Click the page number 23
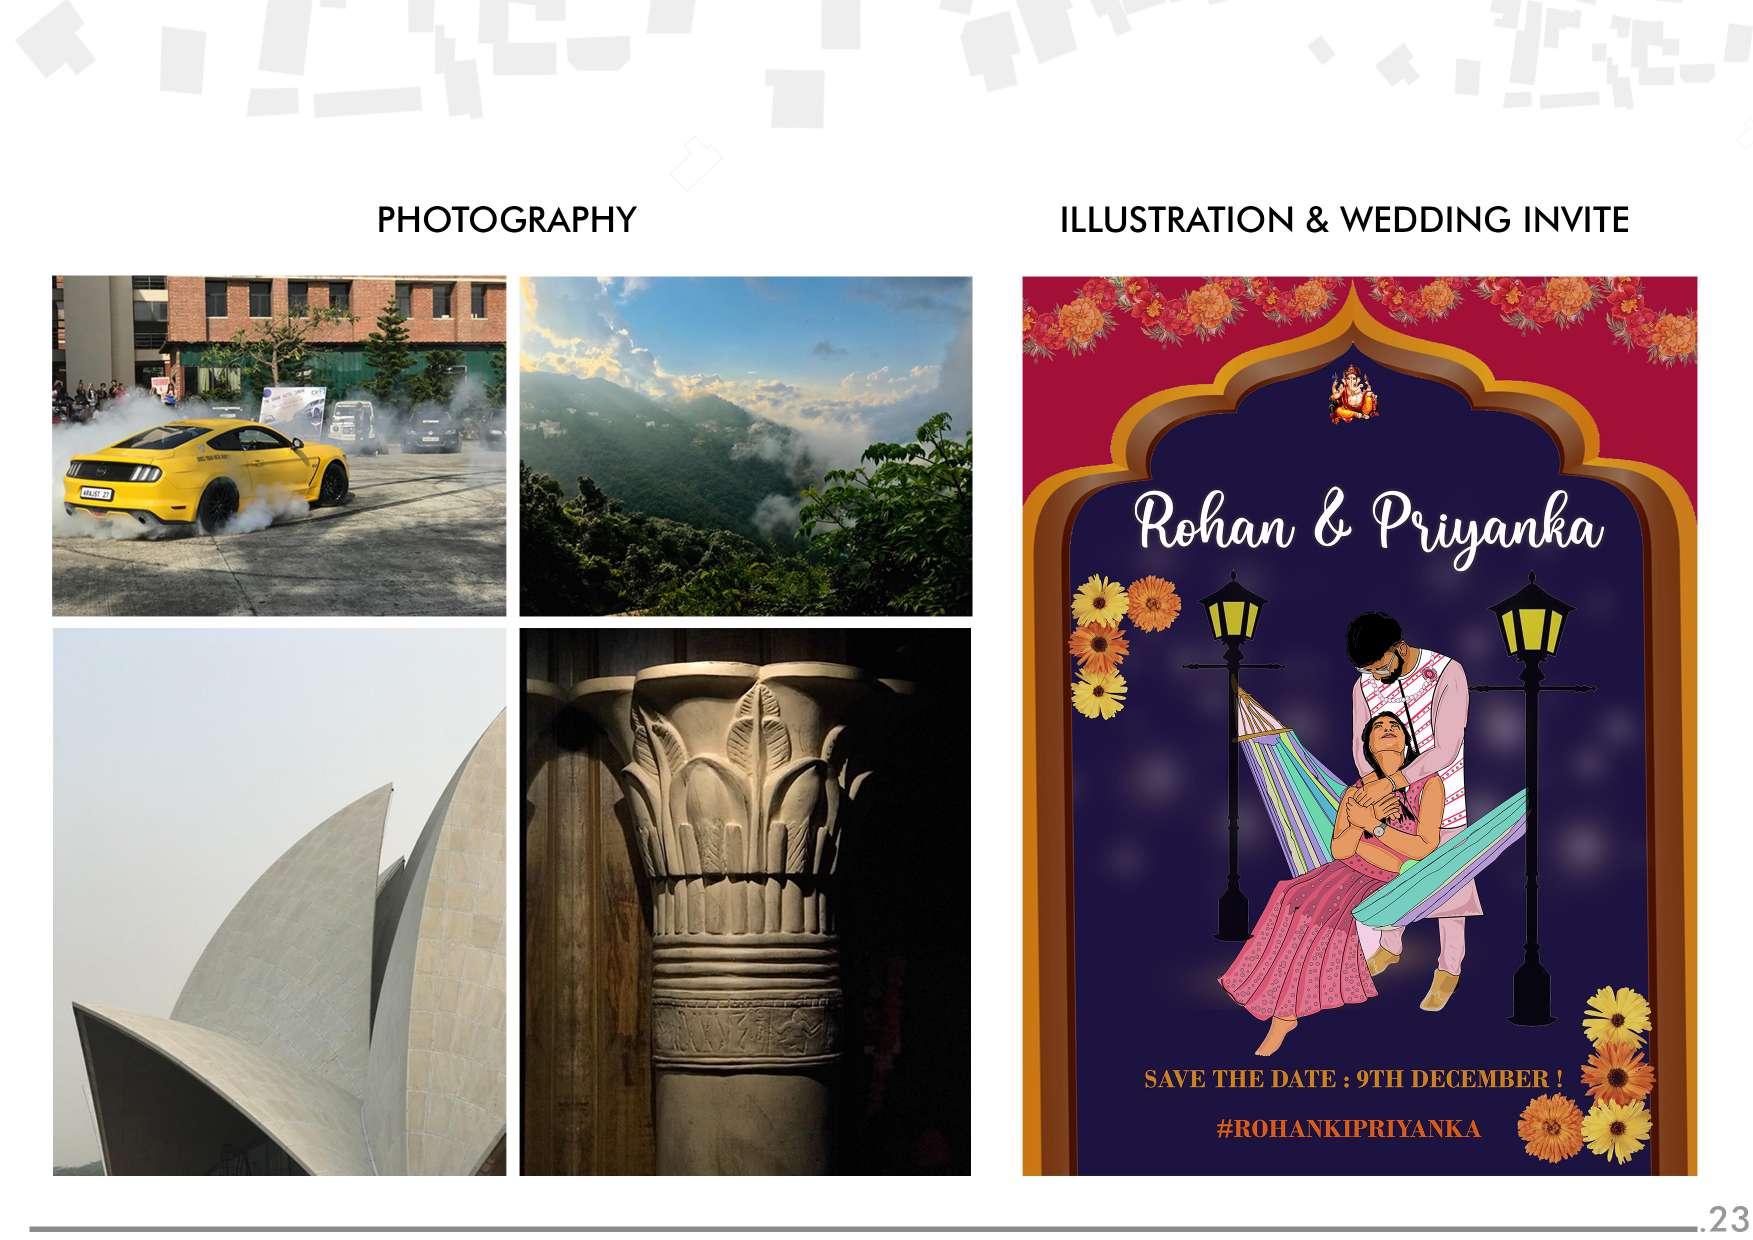The image size is (1753, 1240). (x=1726, y=1220)
